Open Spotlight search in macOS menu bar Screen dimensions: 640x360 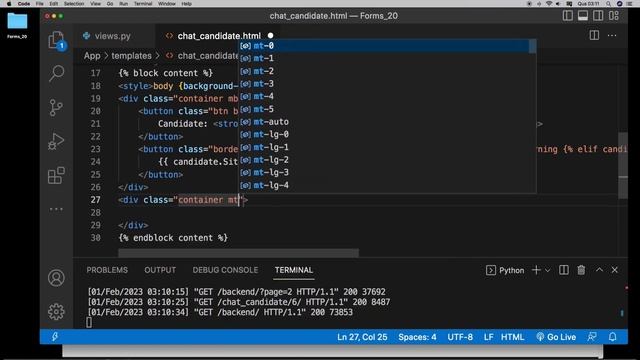(608, 4)
